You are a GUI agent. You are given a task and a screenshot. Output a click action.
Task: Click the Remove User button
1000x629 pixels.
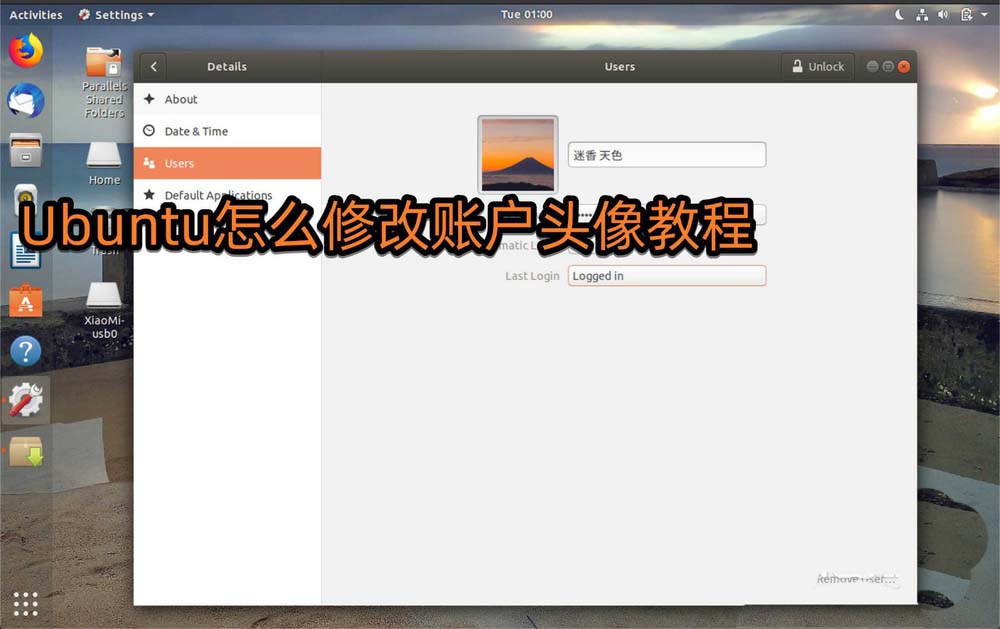pos(857,579)
